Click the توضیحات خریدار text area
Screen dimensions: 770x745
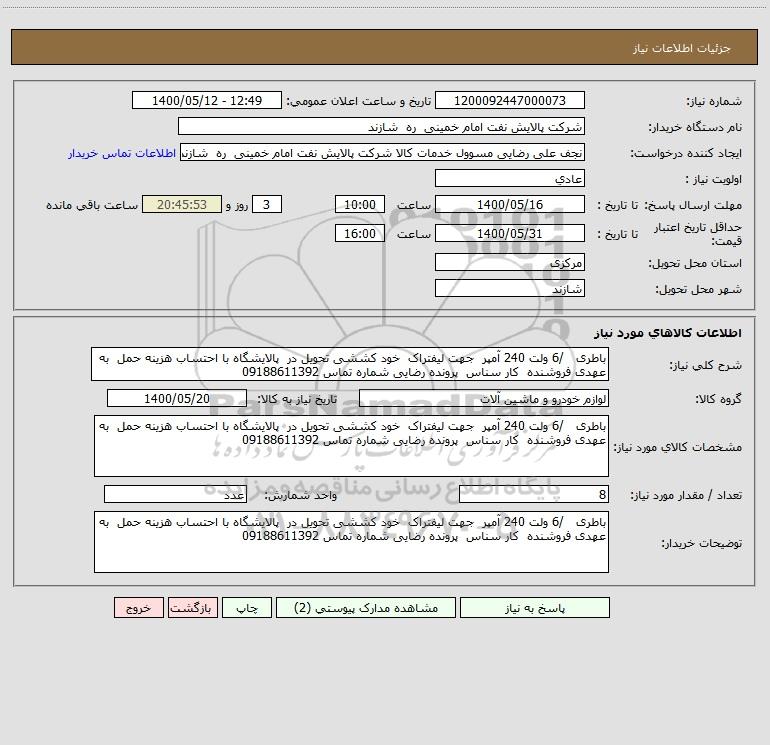[x=350, y=543]
